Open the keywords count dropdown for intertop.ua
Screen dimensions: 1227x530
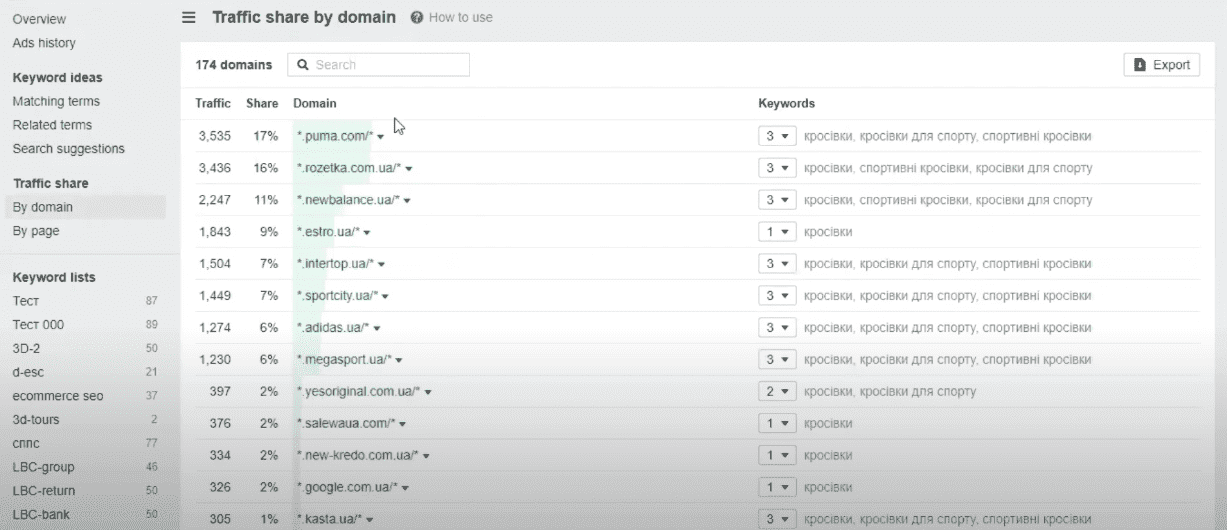coord(777,264)
